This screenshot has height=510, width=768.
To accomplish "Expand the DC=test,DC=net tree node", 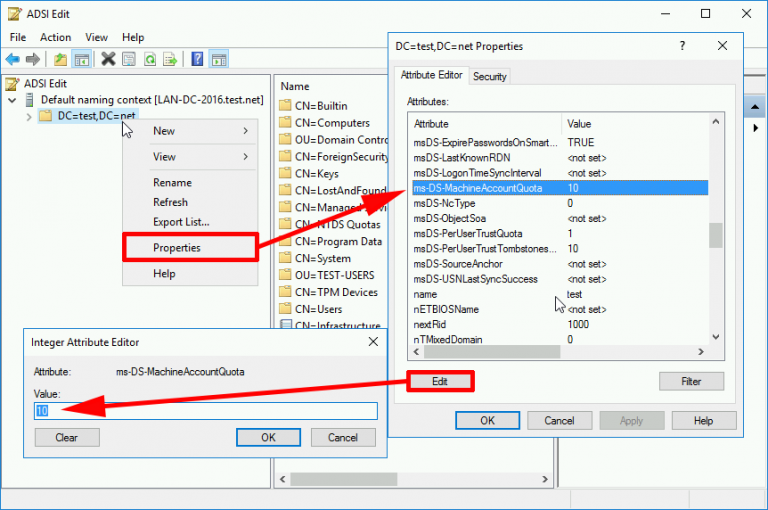I will pos(29,117).
